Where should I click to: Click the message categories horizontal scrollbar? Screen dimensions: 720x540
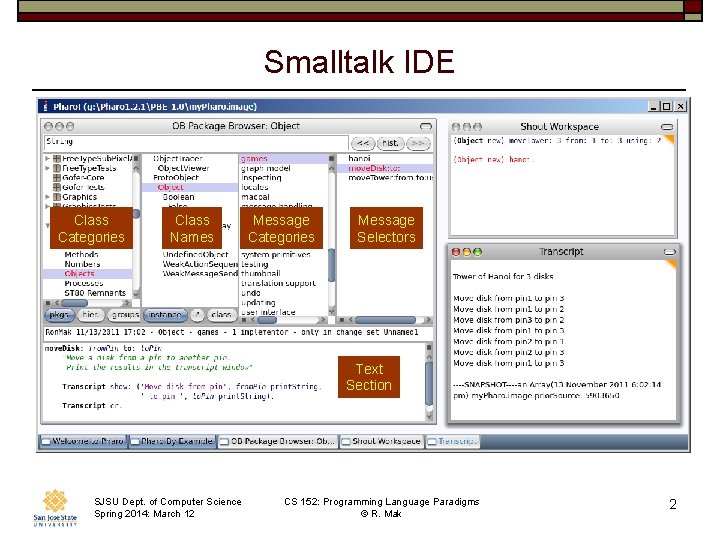pos(284,320)
